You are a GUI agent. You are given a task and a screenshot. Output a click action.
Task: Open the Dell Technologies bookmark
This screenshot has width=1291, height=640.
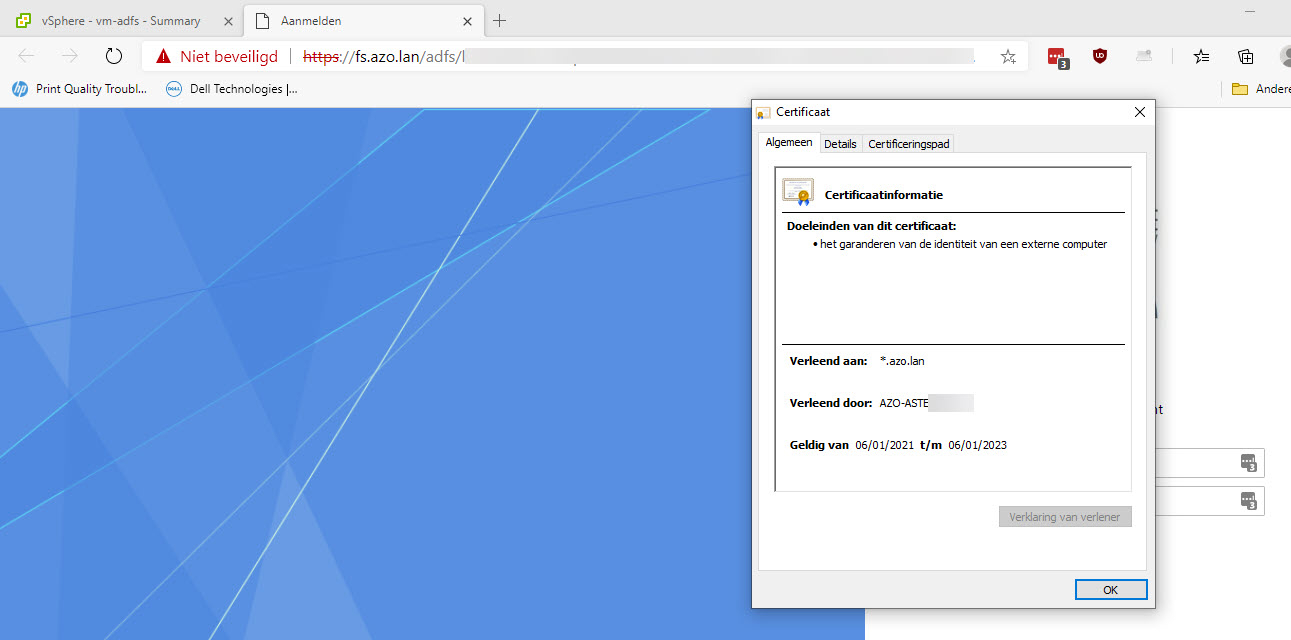pos(232,89)
